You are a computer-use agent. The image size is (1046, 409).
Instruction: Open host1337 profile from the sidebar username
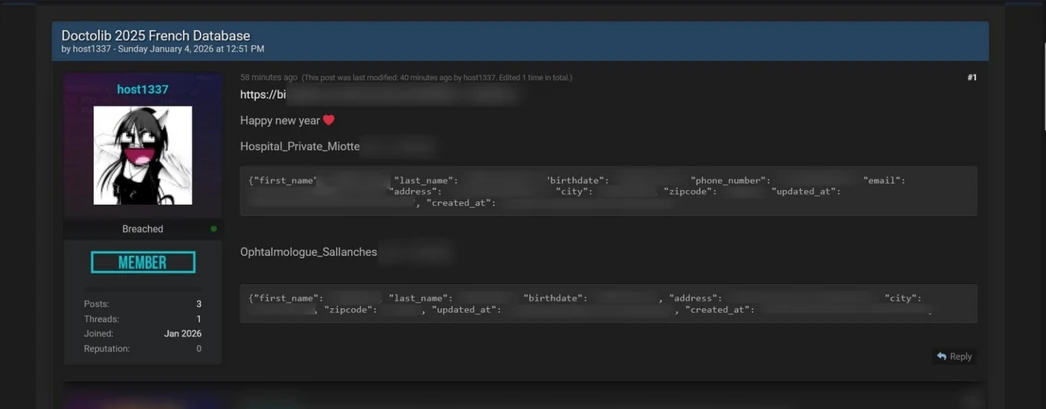click(143, 90)
